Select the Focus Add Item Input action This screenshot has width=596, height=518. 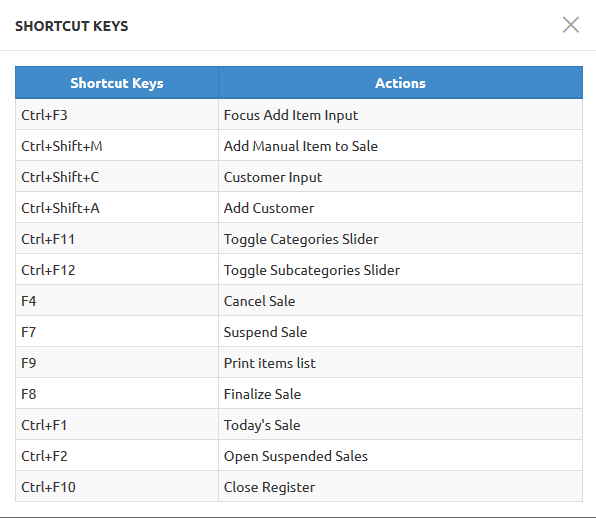291,115
